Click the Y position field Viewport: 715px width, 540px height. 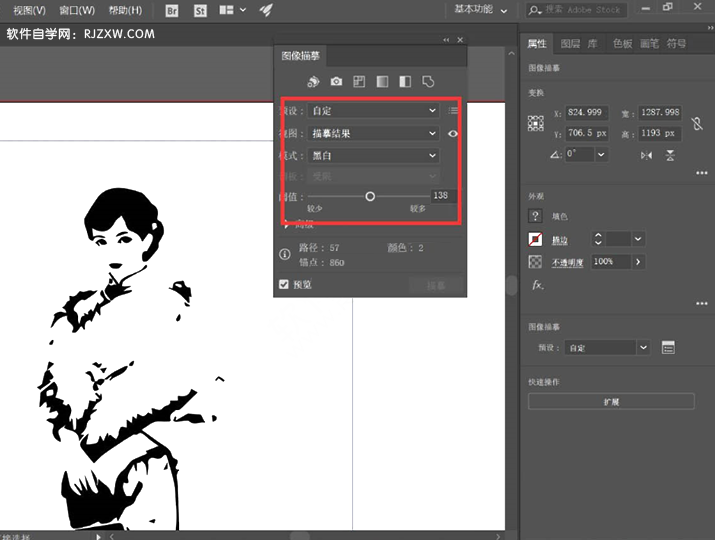pyautogui.click(x=587, y=133)
